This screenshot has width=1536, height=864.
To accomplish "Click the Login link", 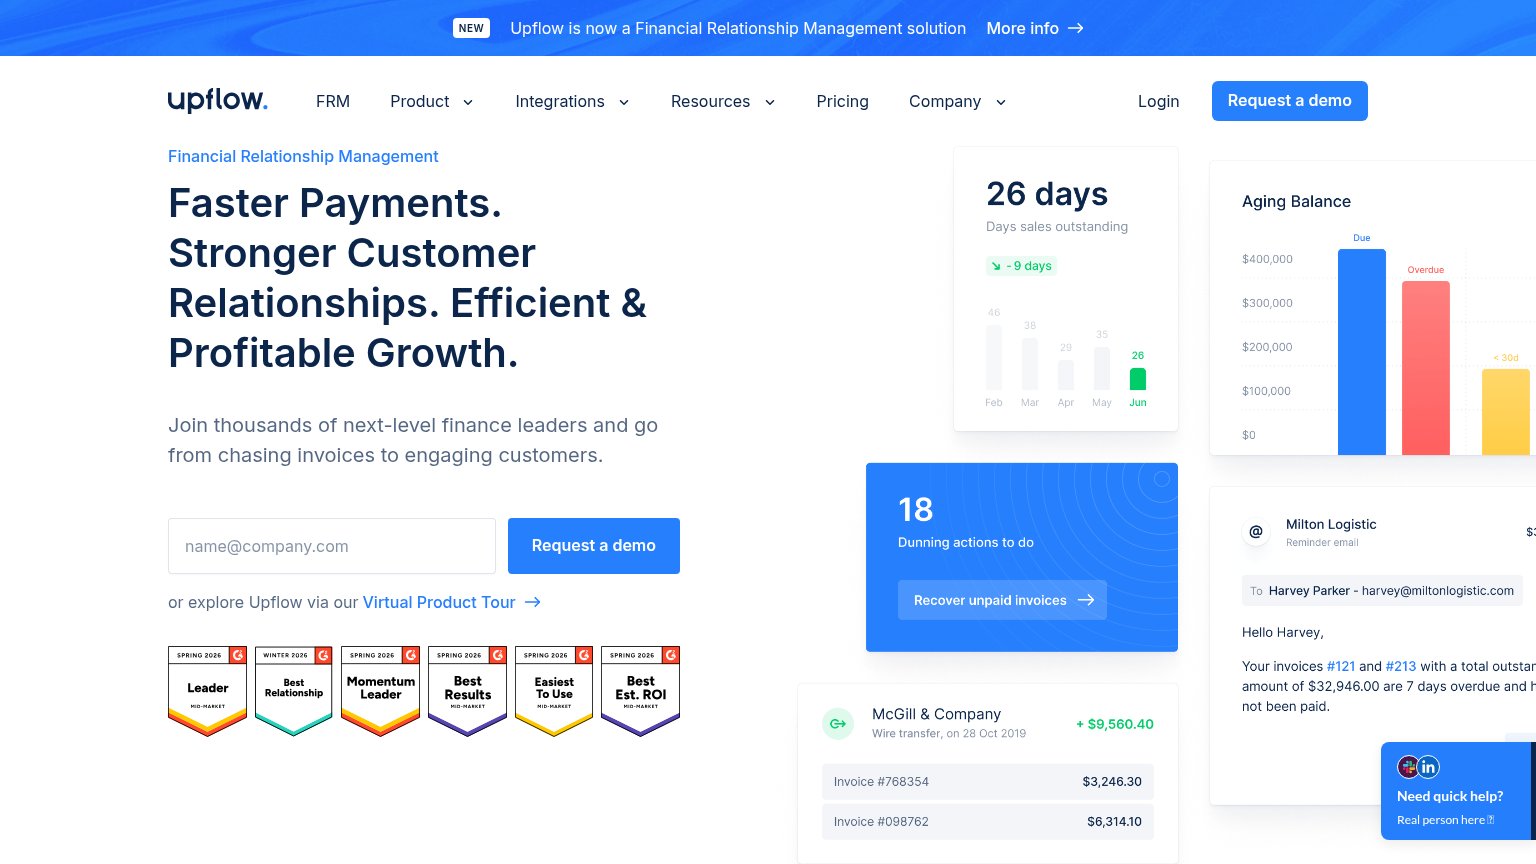I will (x=1158, y=101).
